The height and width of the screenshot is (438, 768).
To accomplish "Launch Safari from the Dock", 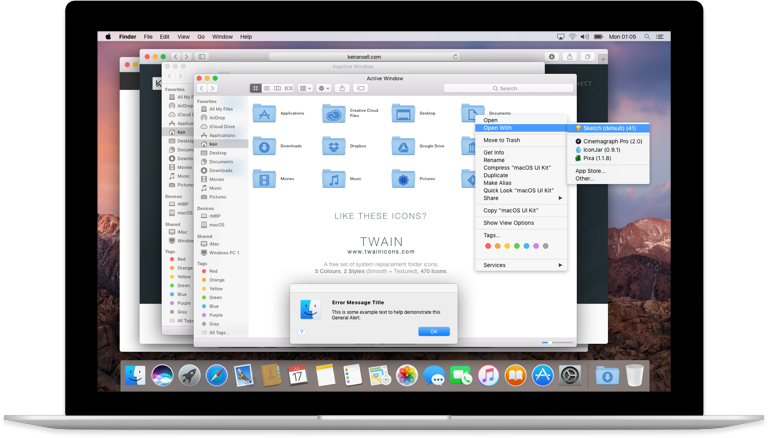I will 216,376.
